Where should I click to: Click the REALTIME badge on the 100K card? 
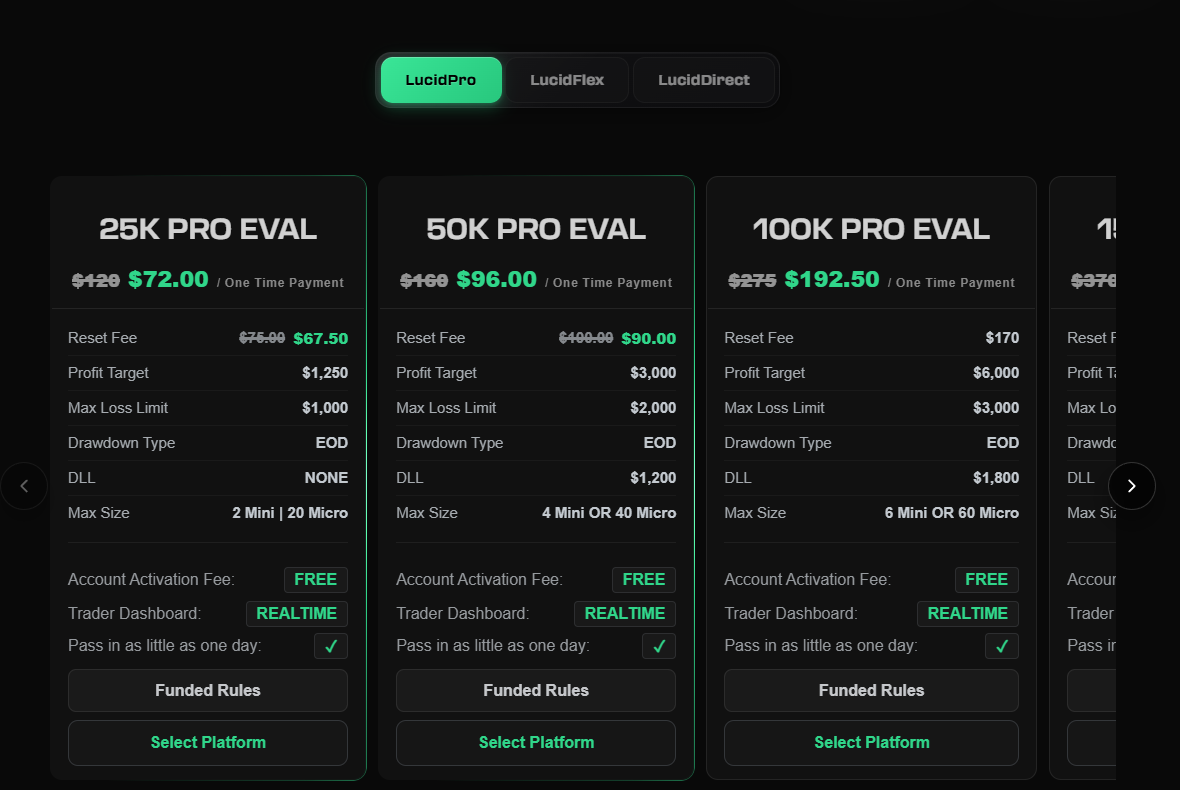(967, 613)
